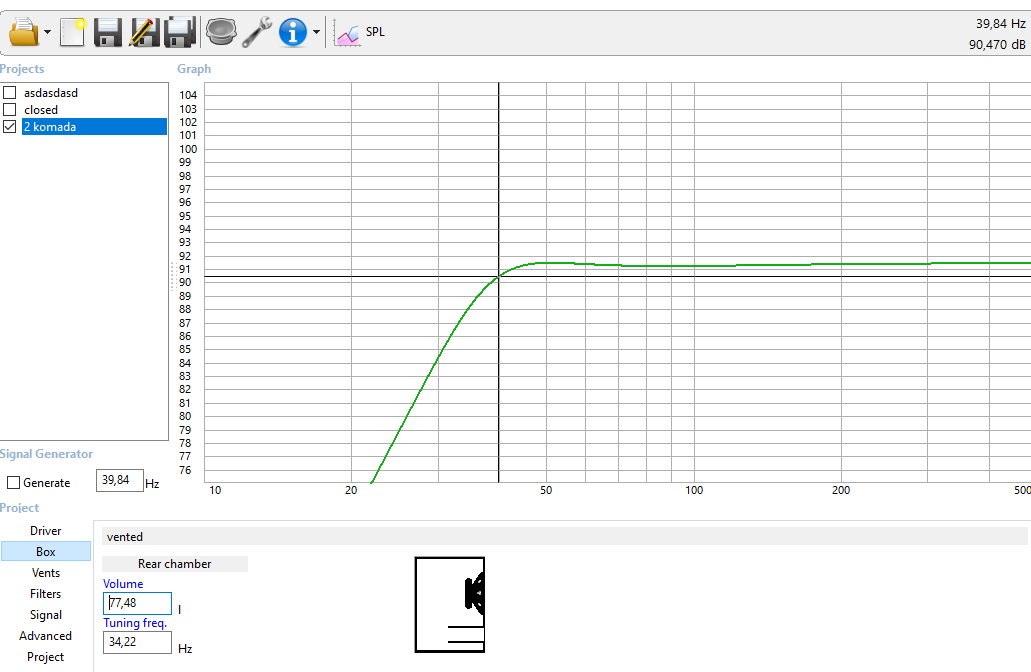
Task: Click the Tuning freq. field 34,22
Action: click(137, 642)
